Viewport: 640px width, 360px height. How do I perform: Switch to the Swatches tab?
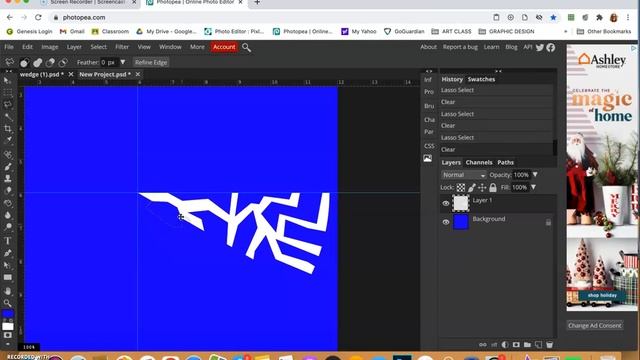[x=481, y=79]
